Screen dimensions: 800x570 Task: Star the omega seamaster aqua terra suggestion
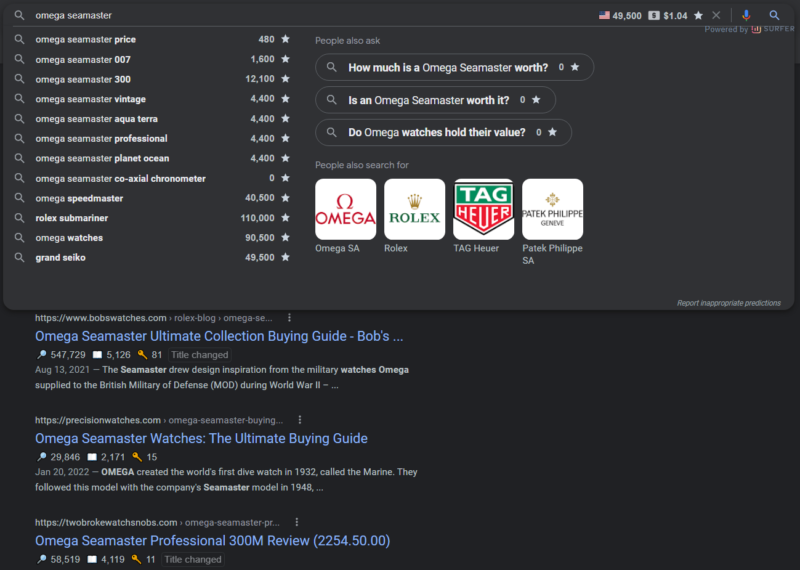point(286,118)
